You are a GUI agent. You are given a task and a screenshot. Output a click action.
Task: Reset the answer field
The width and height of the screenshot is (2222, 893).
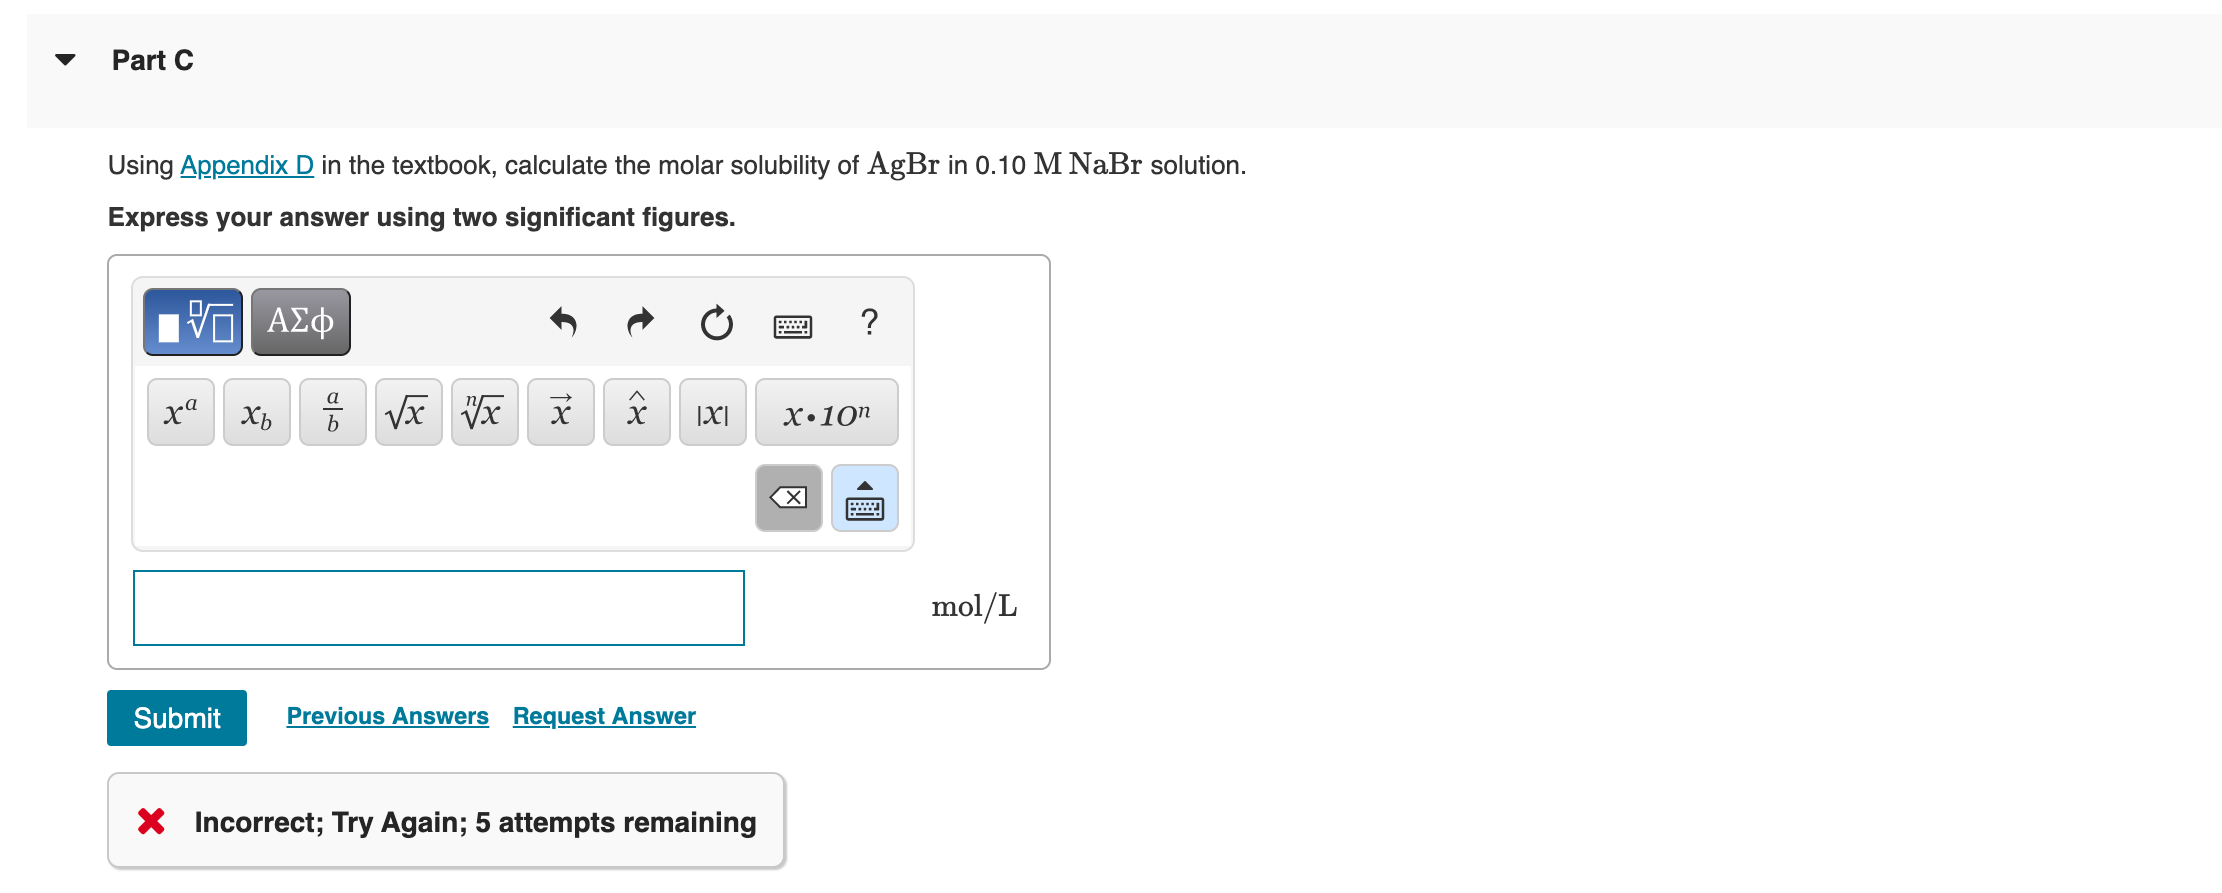pos(717,322)
